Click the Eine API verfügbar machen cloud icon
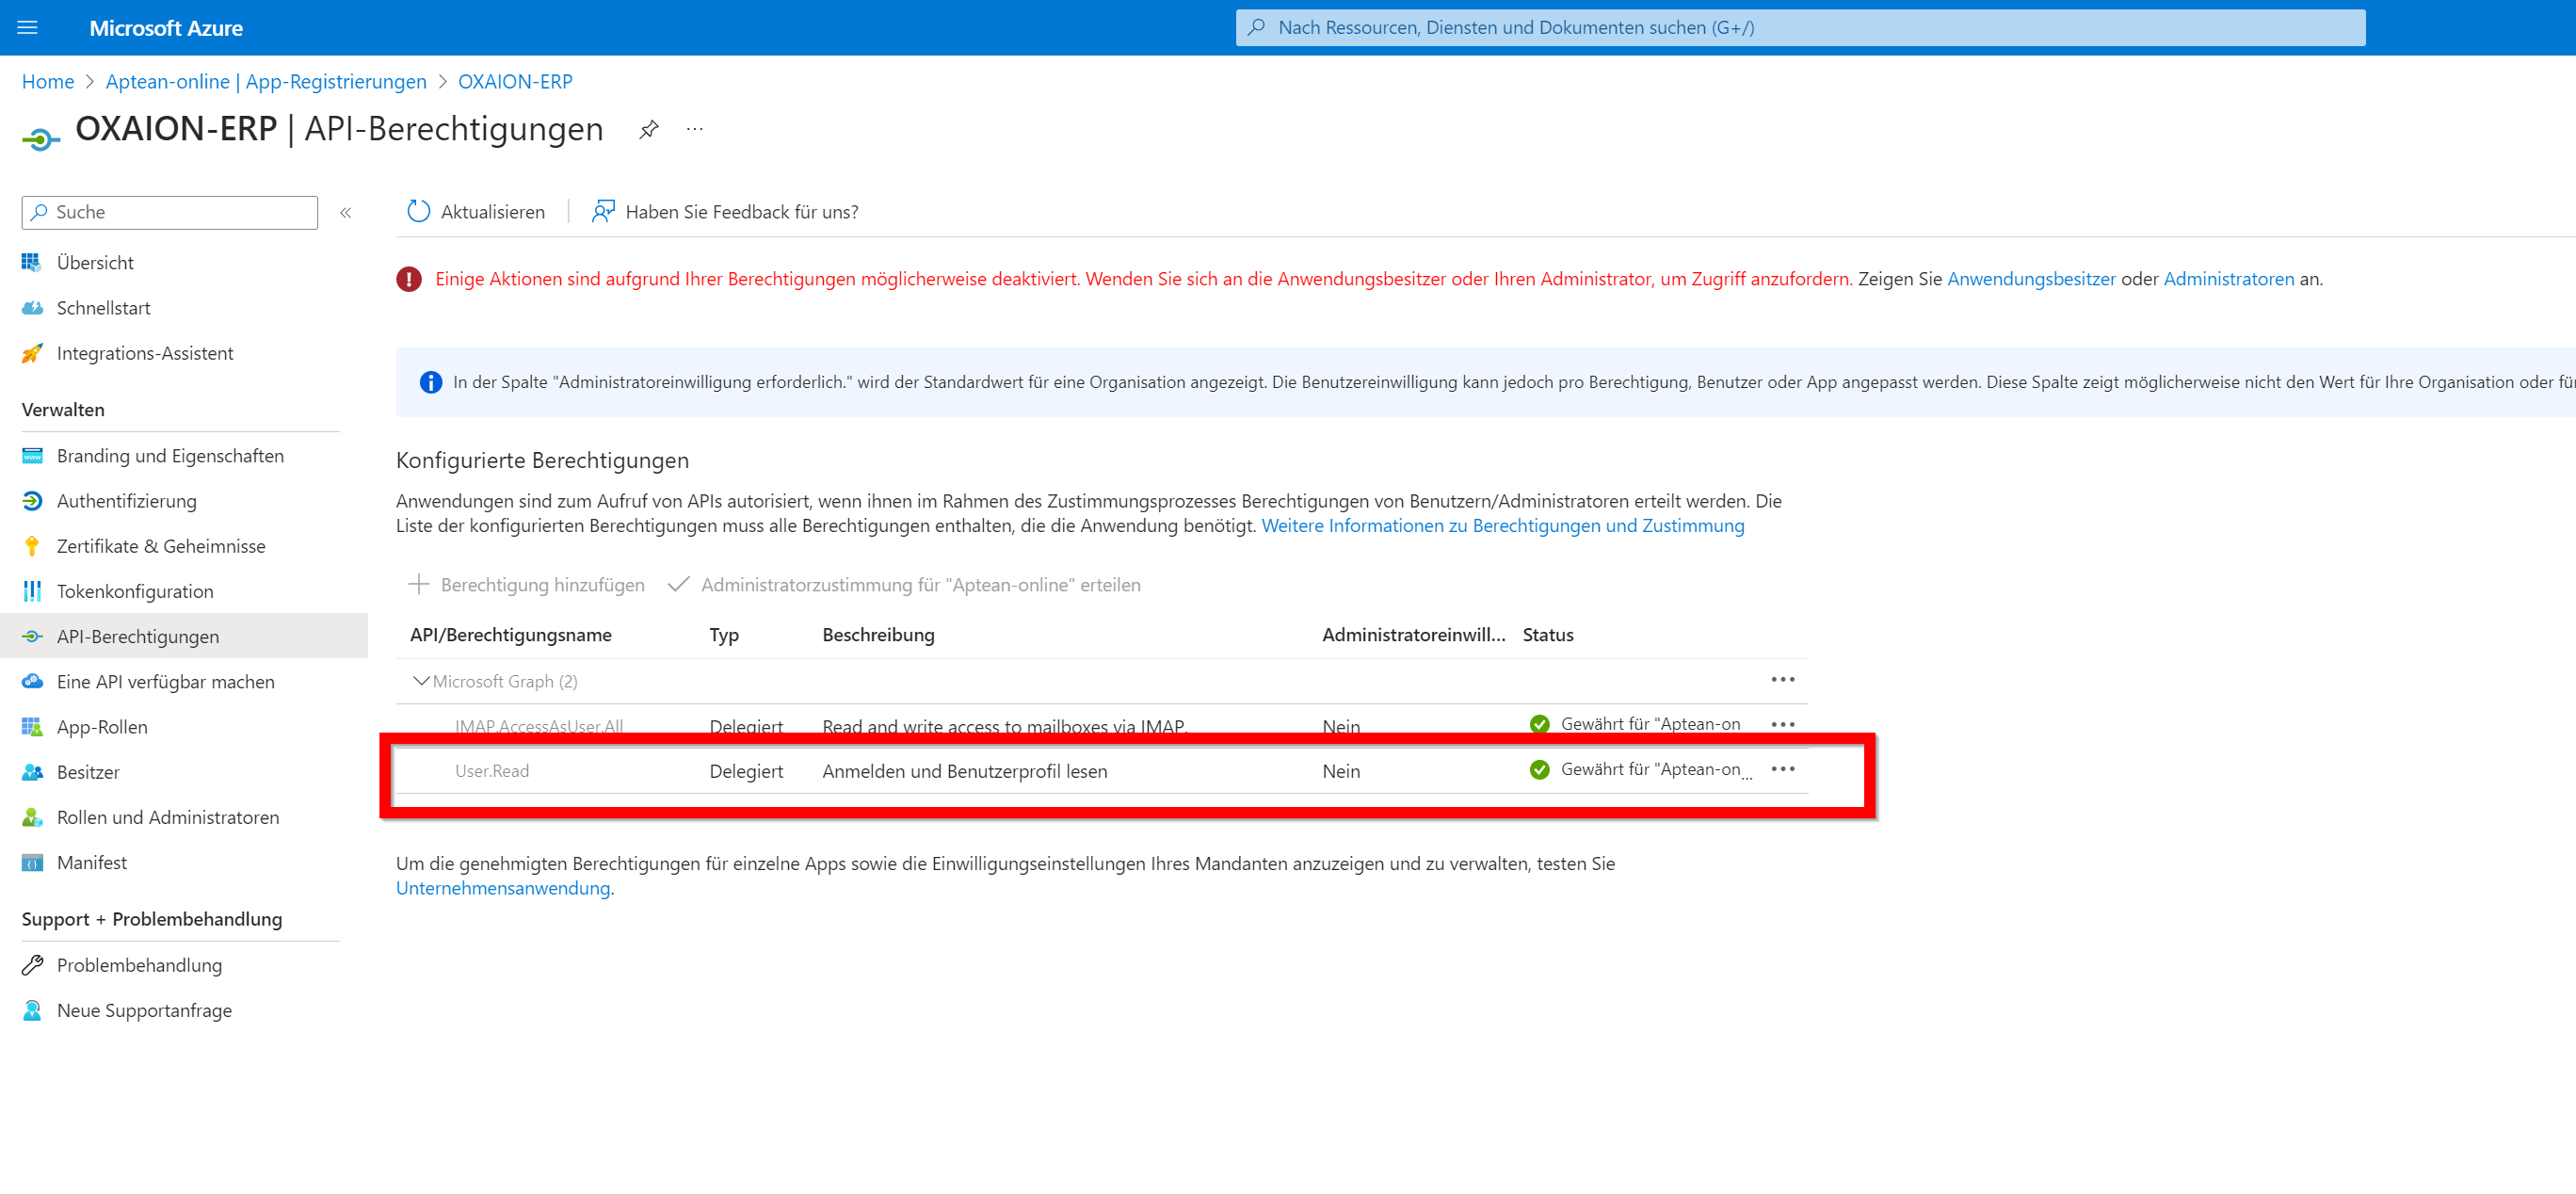 point(32,681)
